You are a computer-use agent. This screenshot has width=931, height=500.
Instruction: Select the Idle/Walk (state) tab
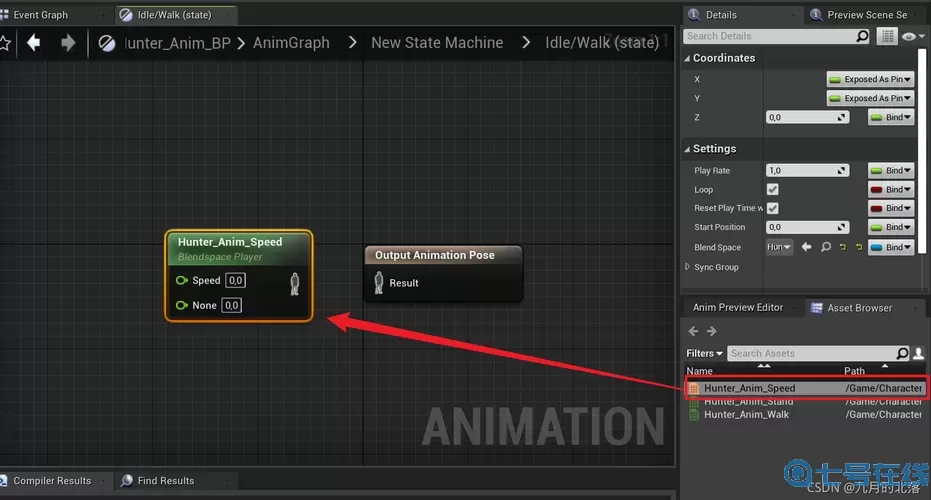click(175, 15)
